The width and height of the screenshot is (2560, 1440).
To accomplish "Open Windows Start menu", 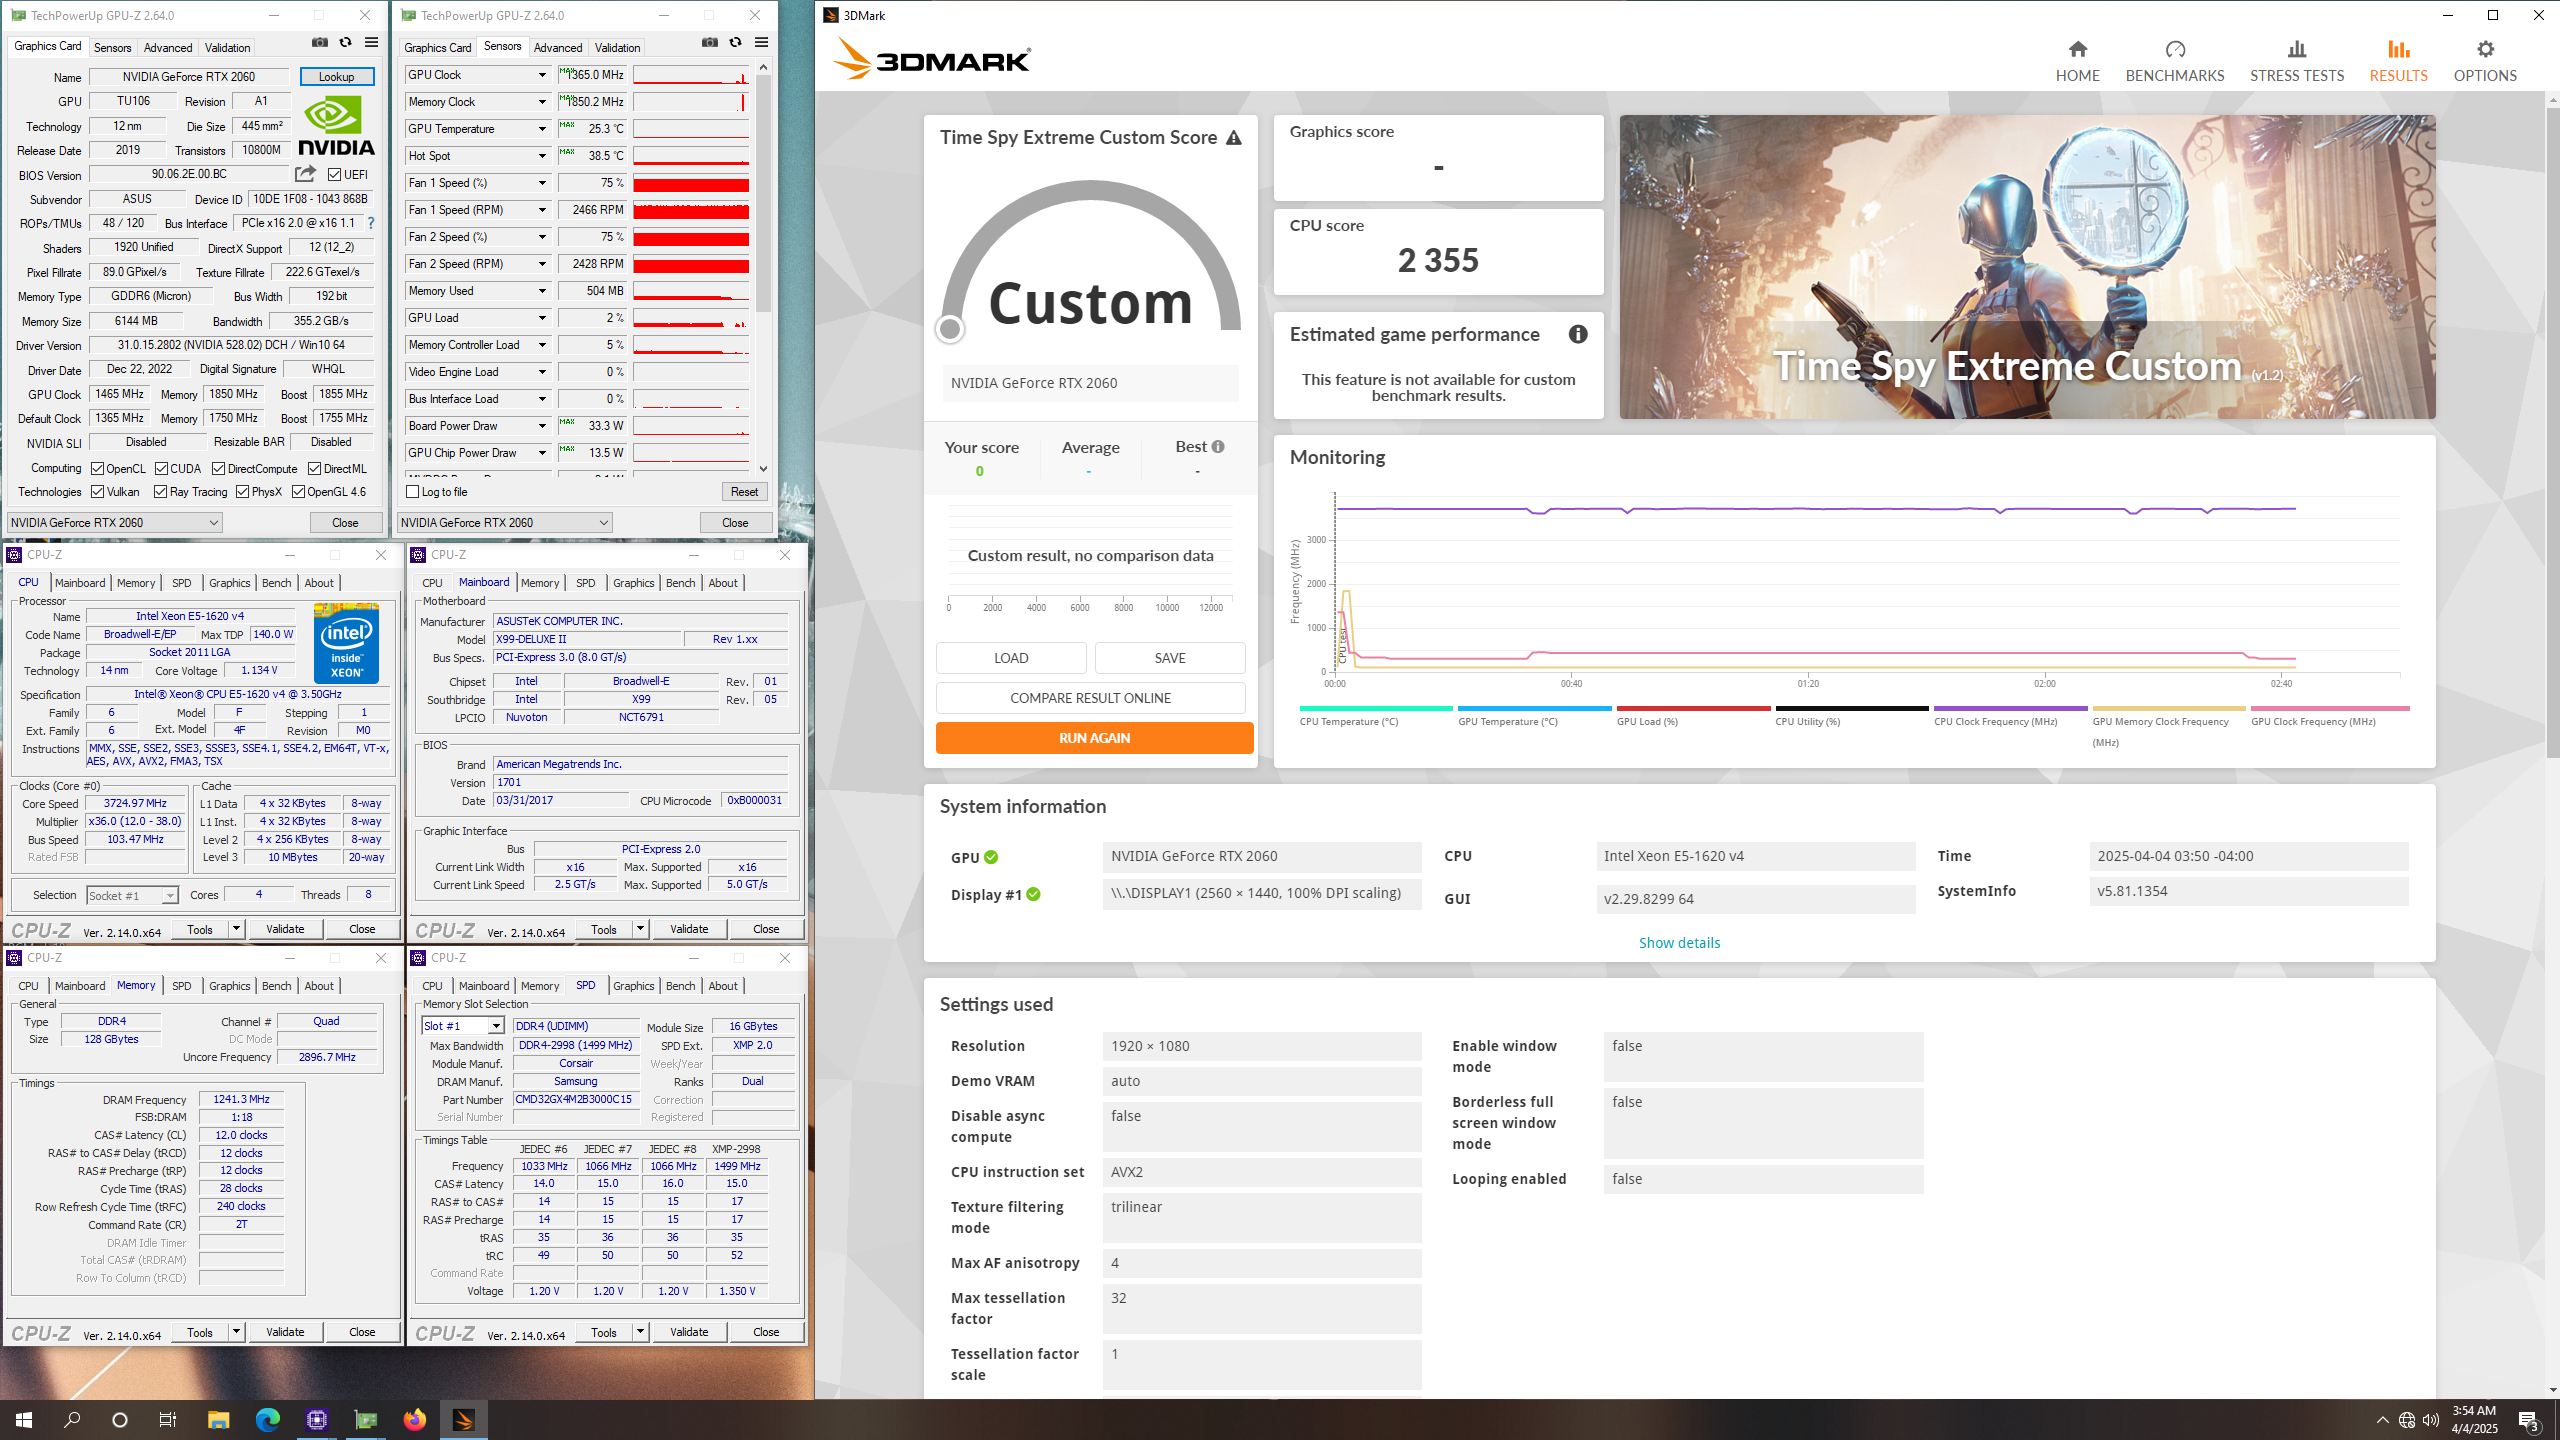I will point(24,1419).
